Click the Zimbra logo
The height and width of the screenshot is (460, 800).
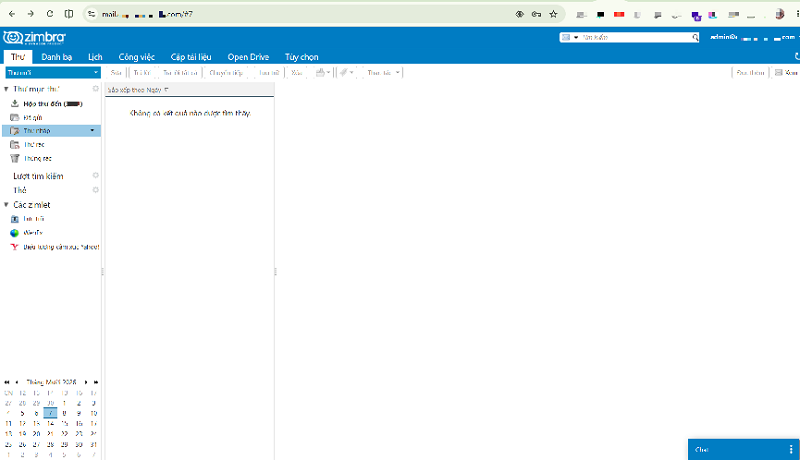[x=34, y=38]
